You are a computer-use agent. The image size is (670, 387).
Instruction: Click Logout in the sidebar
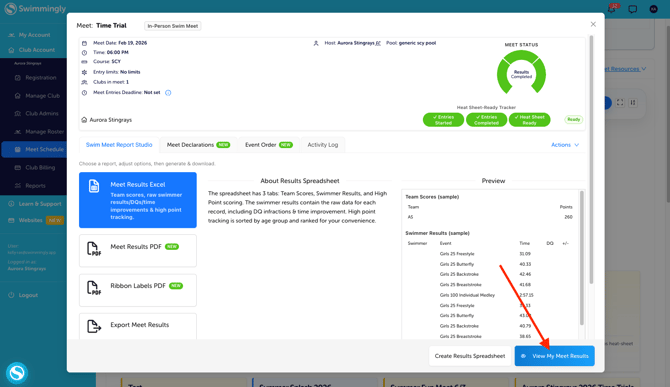click(x=28, y=295)
